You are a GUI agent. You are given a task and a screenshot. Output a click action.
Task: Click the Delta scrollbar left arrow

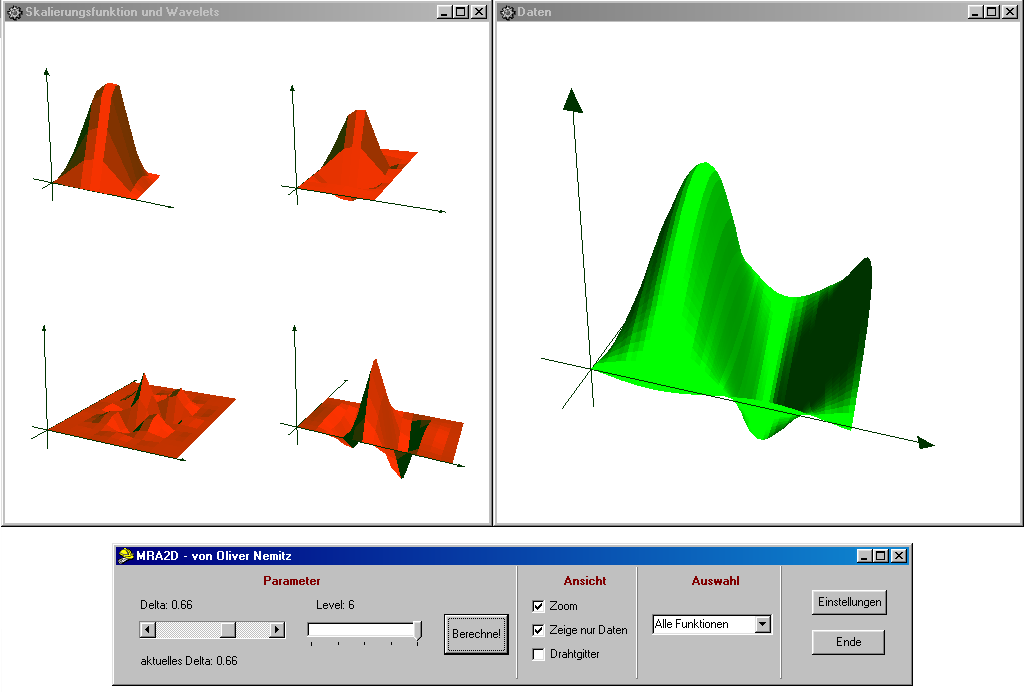[x=147, y=630]
